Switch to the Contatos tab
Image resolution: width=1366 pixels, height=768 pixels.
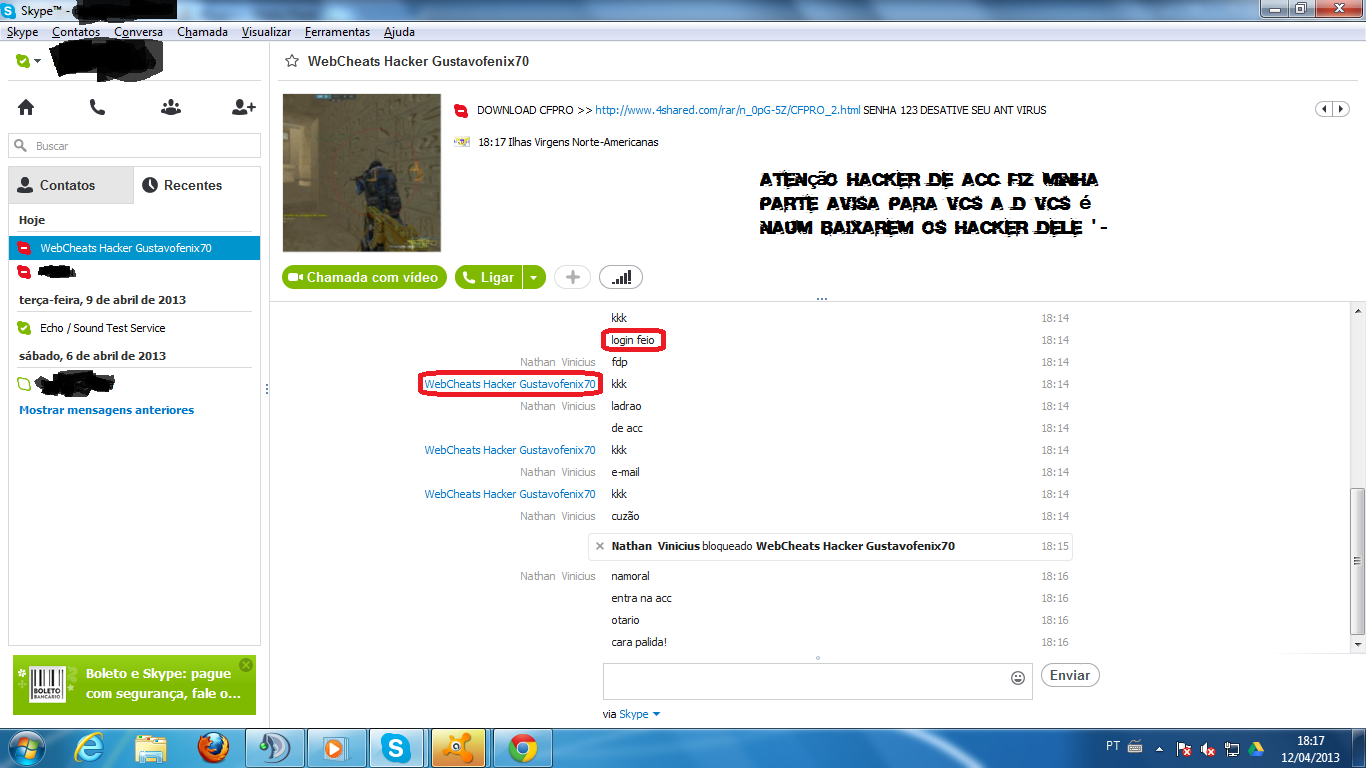coord(70,185)
